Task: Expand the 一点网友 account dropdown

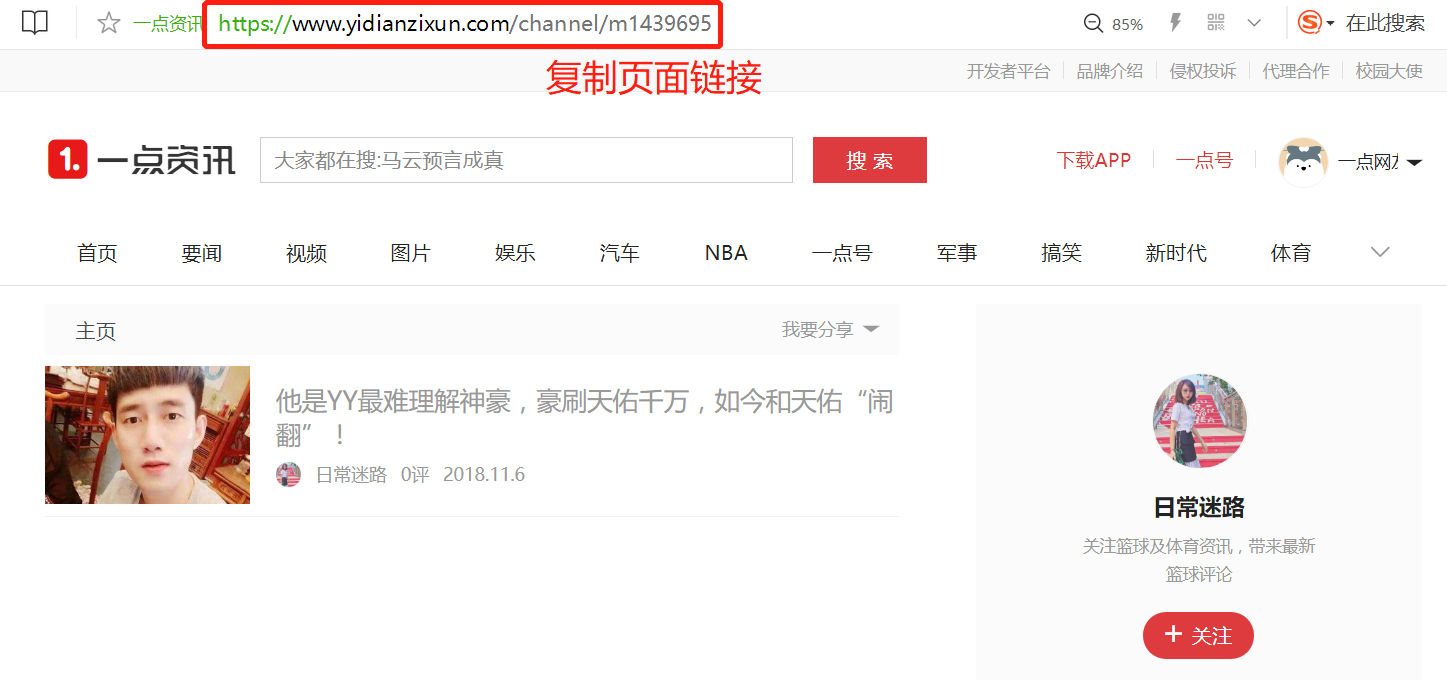Action: pyautogui.click(x=1414, y=163)
